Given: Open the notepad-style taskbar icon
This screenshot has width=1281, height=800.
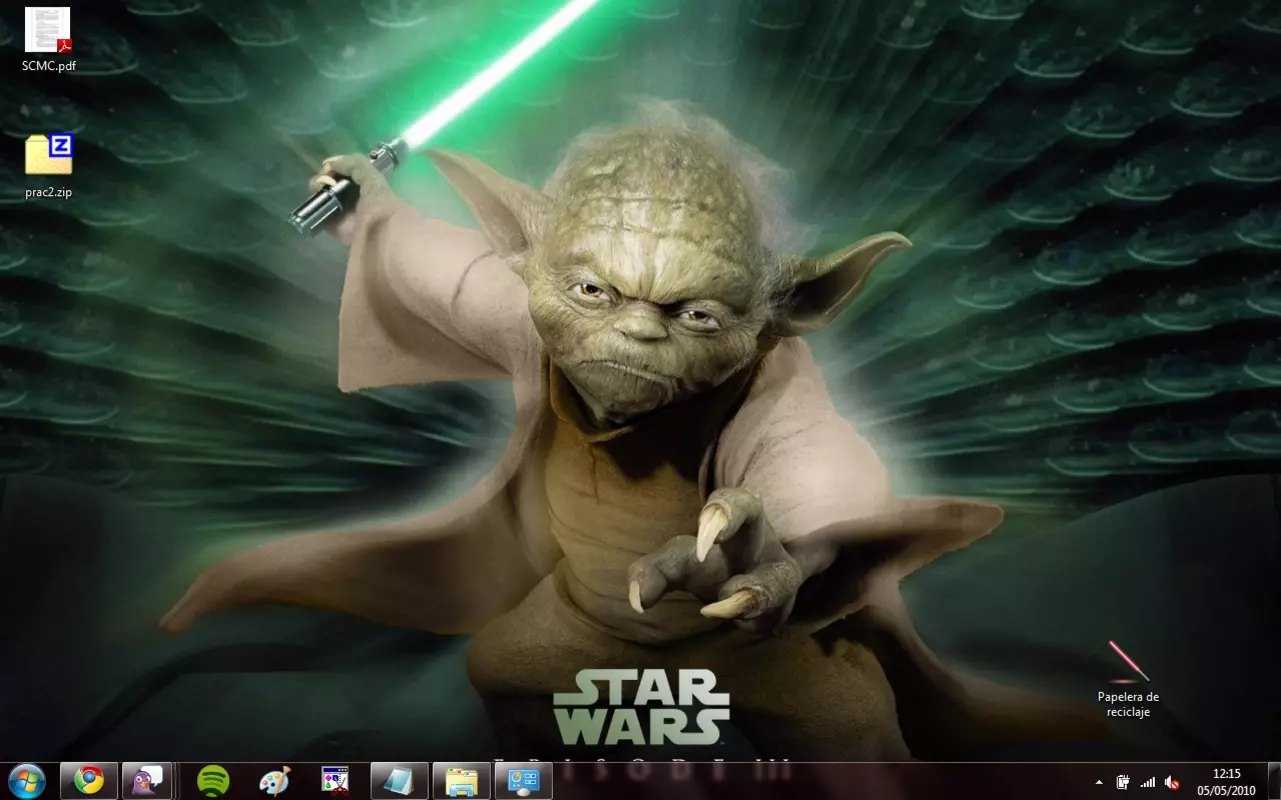Looking at the screenshot, I should click(x=399, y=780).
